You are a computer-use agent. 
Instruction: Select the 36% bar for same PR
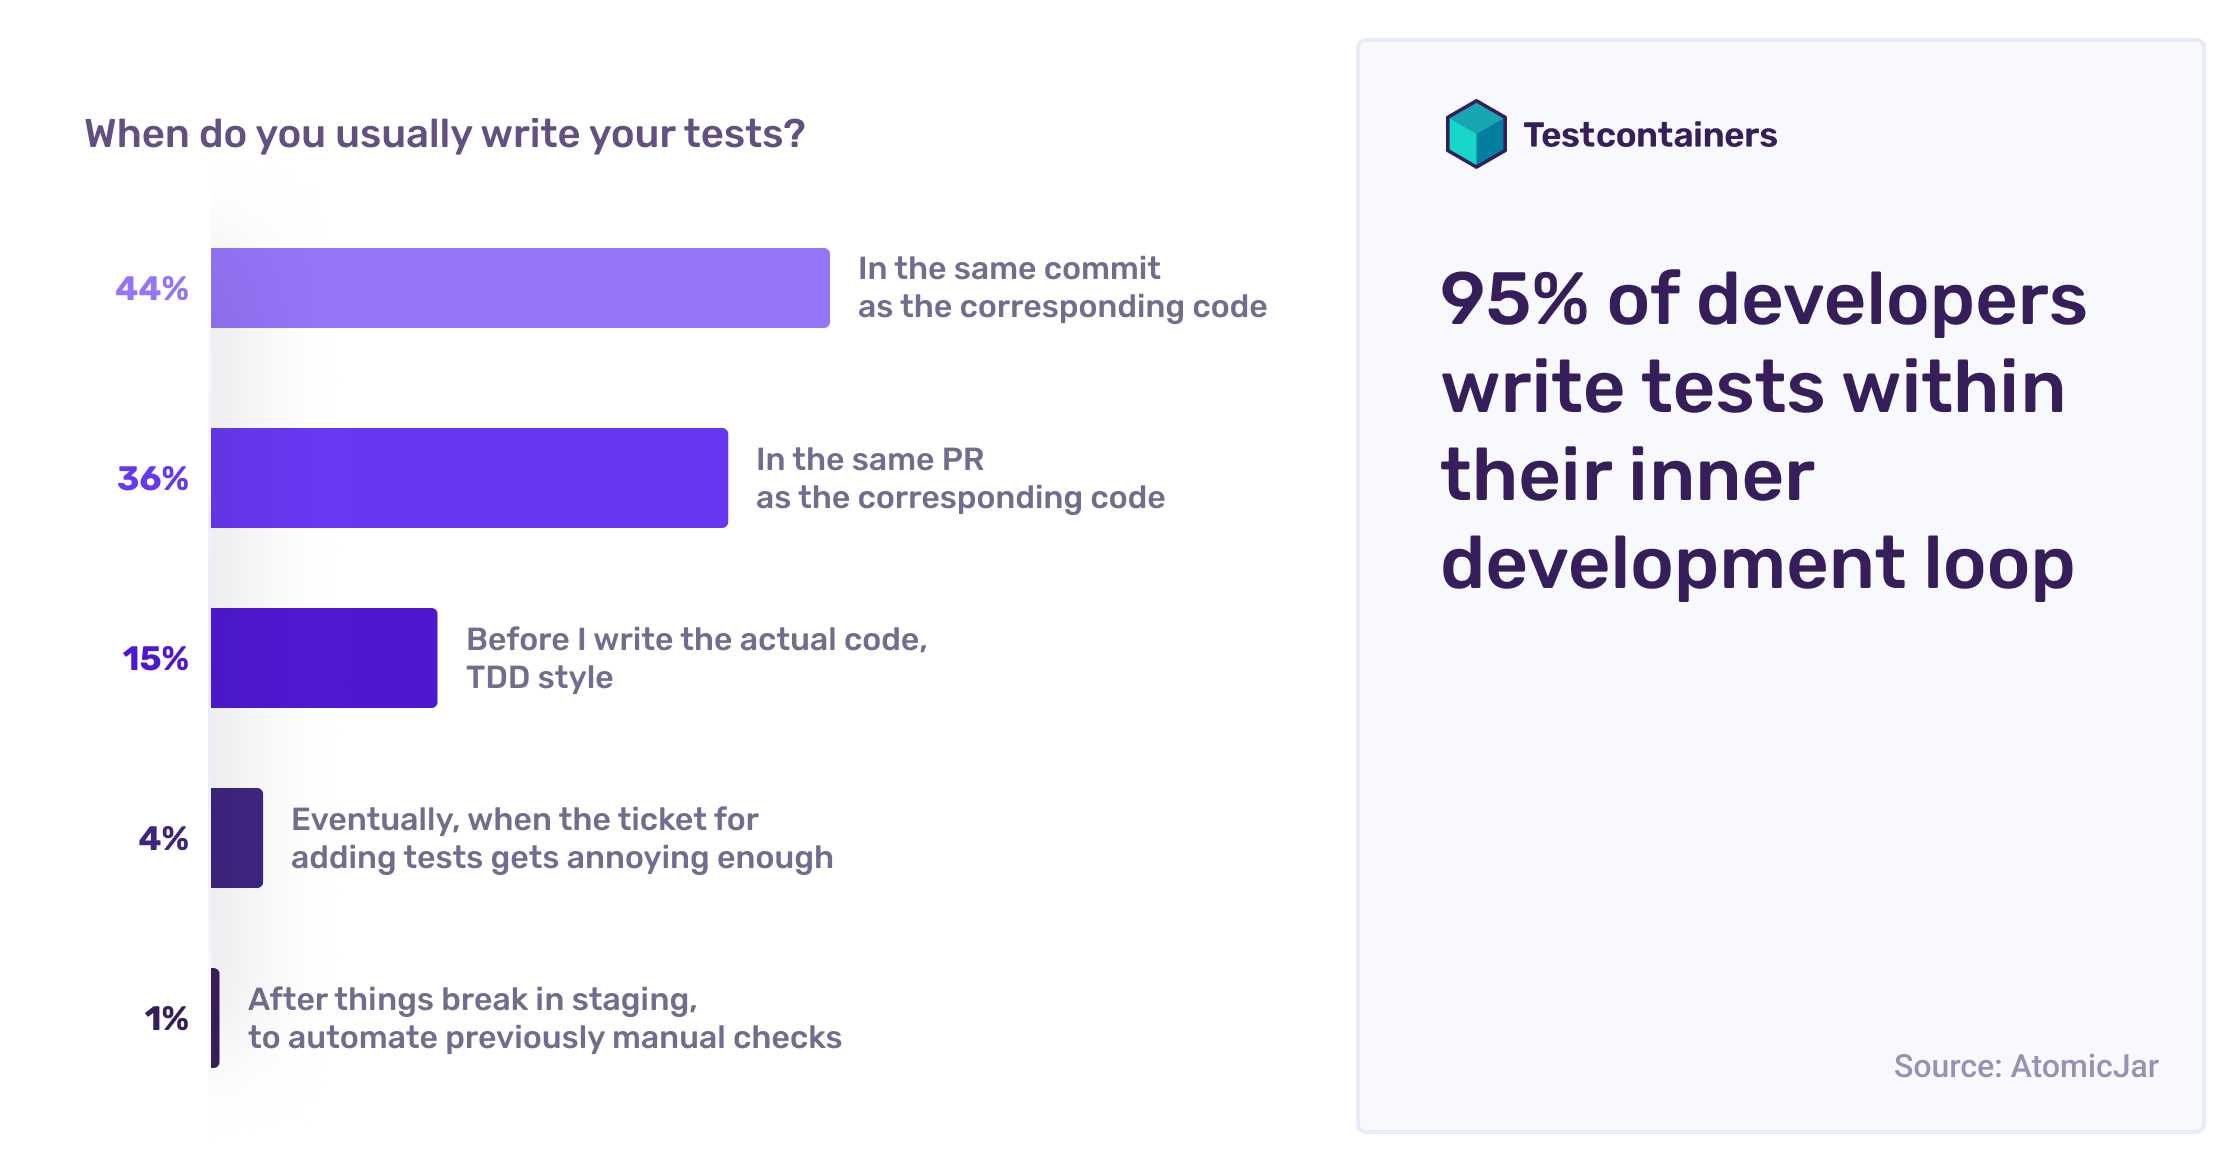tap(469, 478)
